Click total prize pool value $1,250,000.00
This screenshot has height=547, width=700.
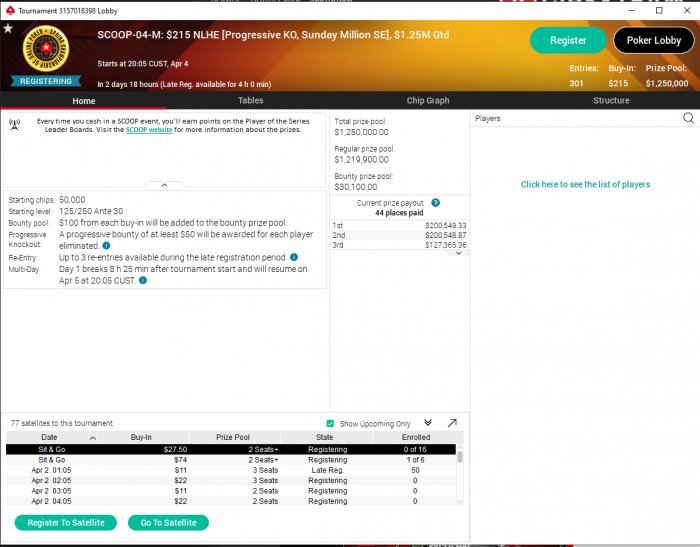coord(362,132)
